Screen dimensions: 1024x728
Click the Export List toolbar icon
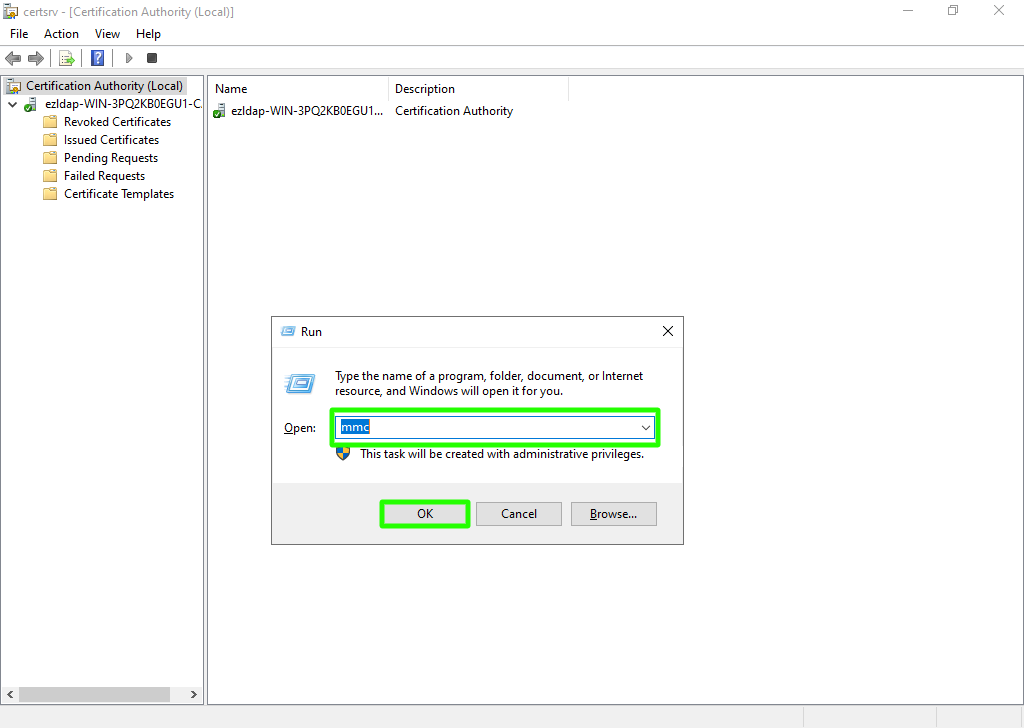[67, 58]
